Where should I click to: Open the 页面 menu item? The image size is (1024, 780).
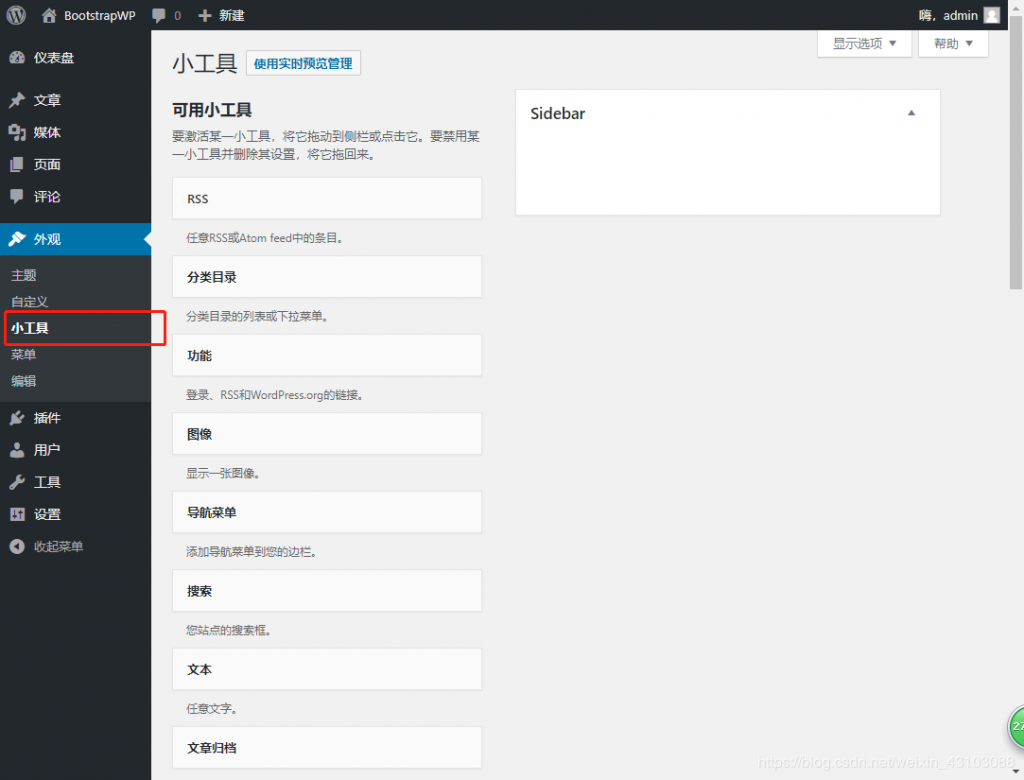(75, 164)
